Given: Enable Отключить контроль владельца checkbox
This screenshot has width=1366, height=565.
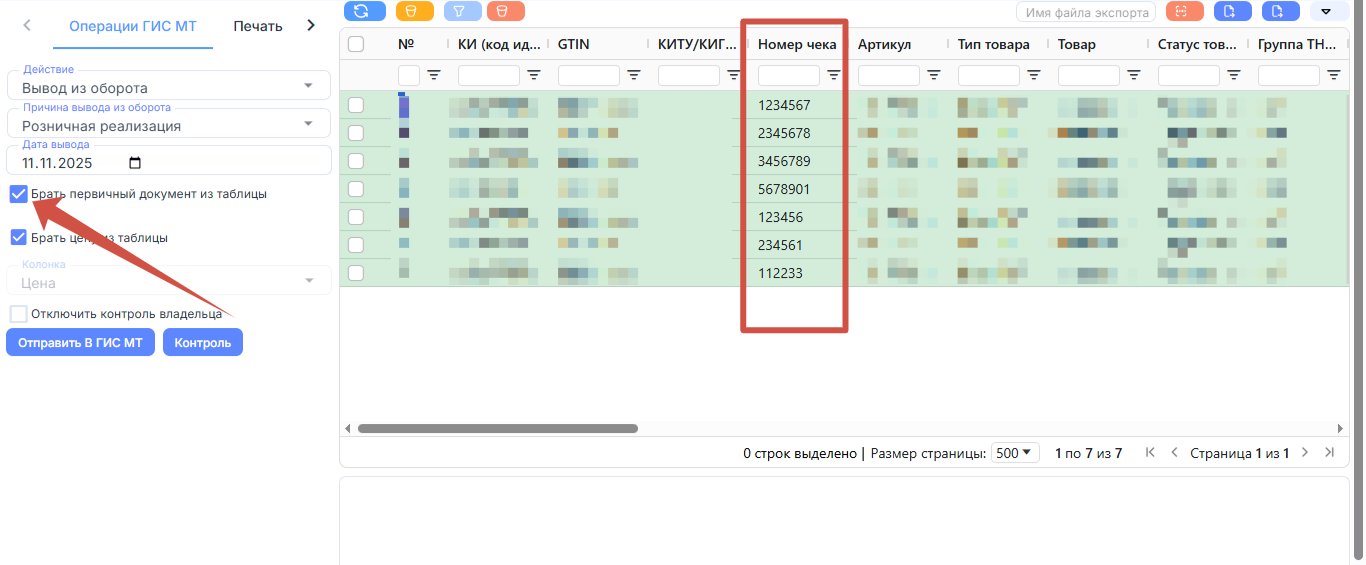Looking at the screenshot, I should pos(18,314).
